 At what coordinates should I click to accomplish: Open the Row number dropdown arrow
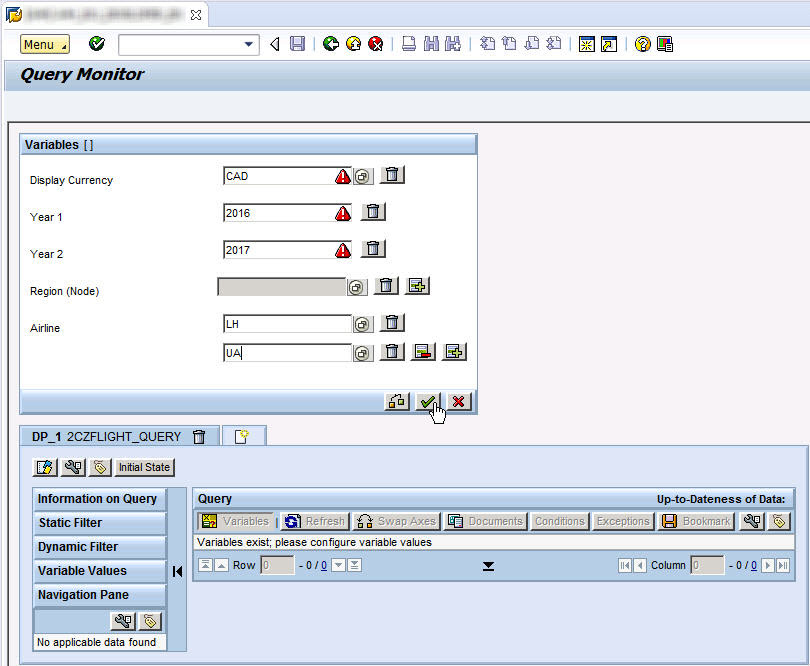[x=339, y=565]
